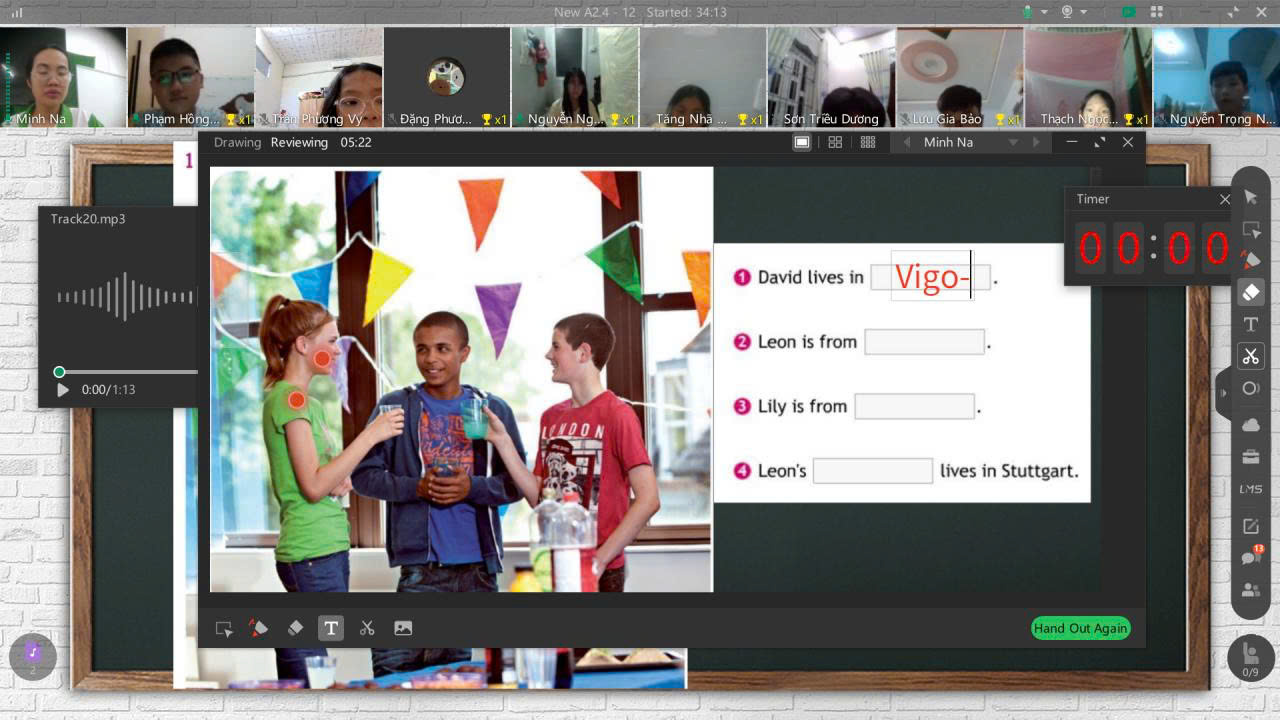Click the Hand Out Again button
The height and width of the screenshot is (720, 1280).
(1080, 628)
